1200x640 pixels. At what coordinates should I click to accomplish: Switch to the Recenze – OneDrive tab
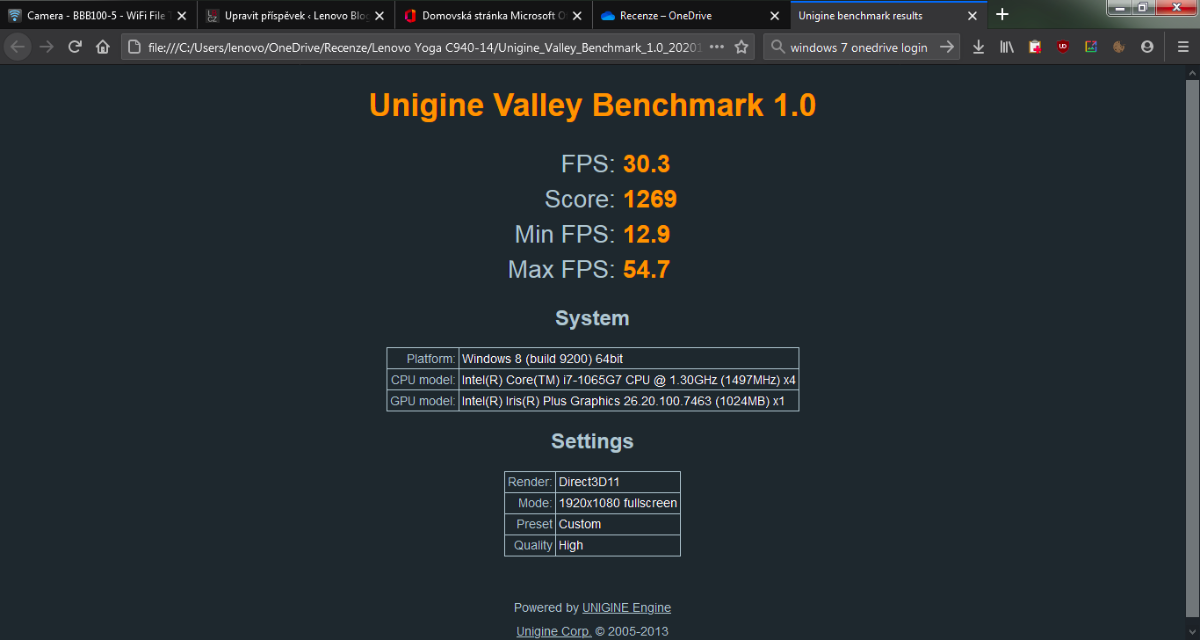680,16
